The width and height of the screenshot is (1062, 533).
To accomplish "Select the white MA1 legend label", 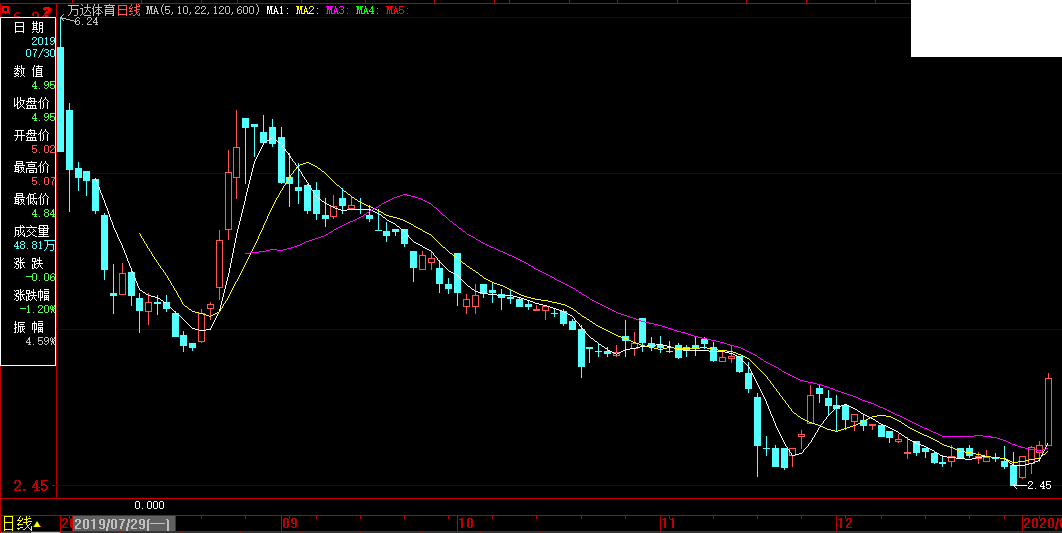I will 277,10.
